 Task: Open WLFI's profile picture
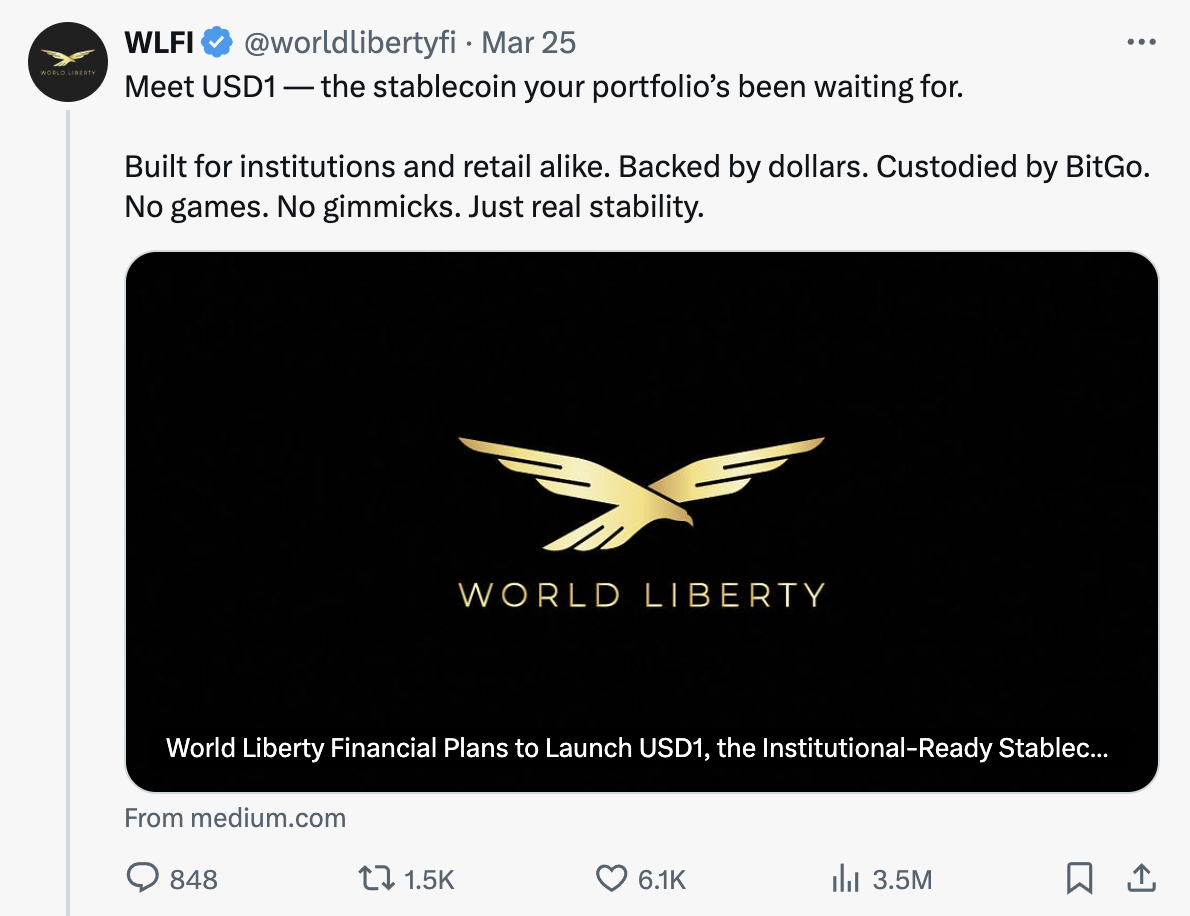point(67,62)
